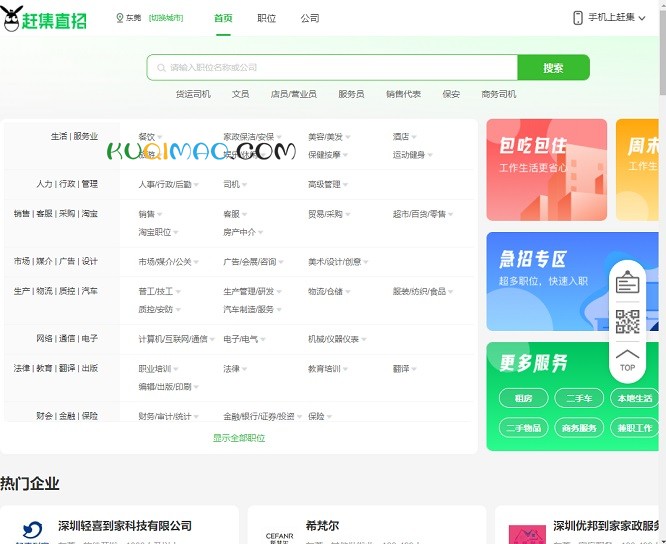The width and height of the screenshot is (666, 544).
Task: Click 显示全部职位 link
Action: [239, 438]
